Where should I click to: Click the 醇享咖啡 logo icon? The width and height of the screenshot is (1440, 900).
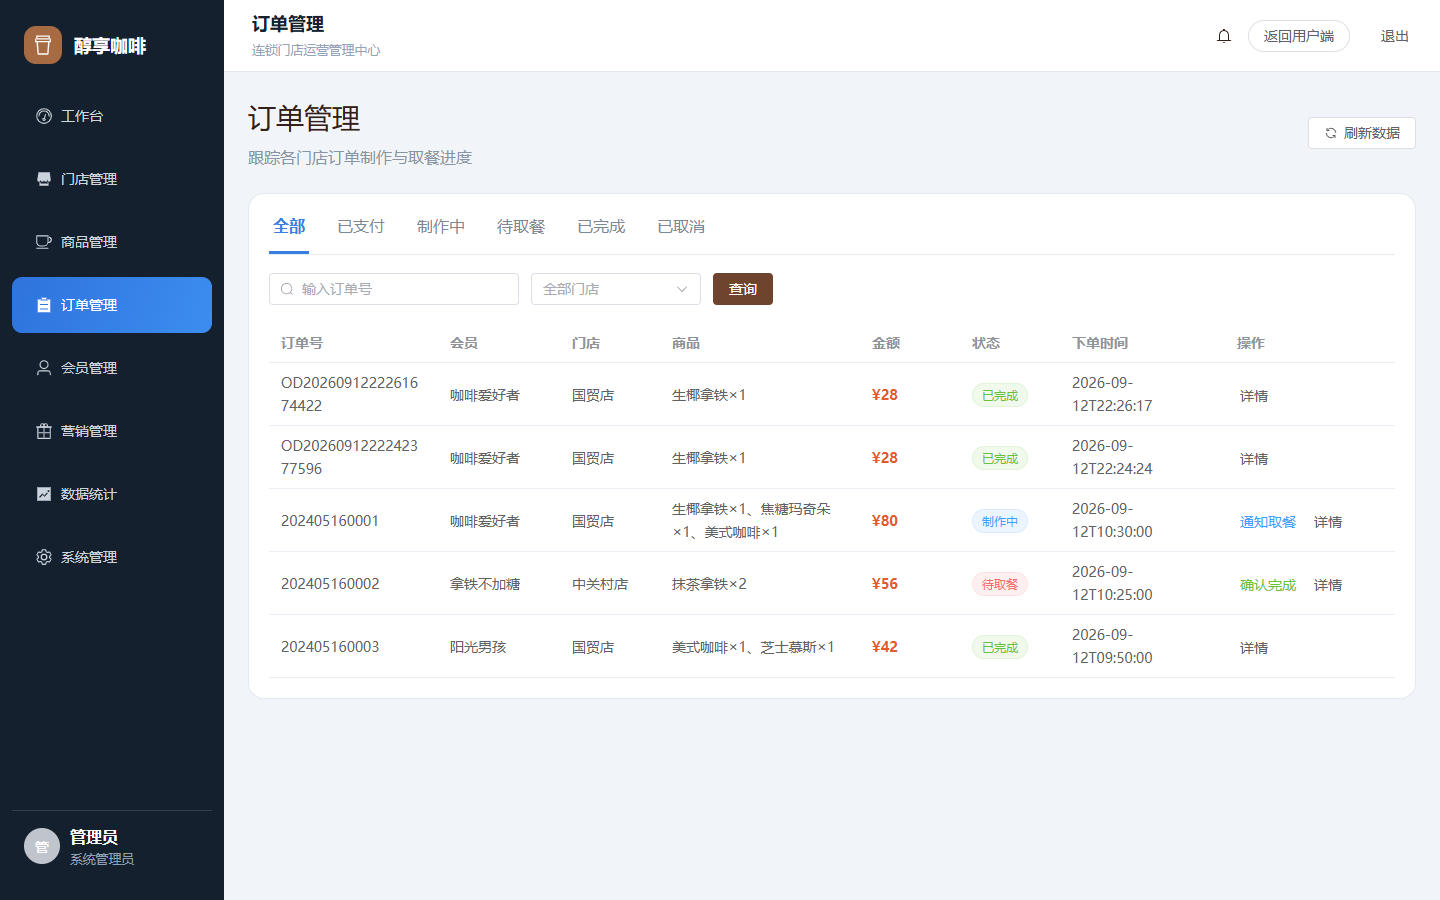click(43, 45)
